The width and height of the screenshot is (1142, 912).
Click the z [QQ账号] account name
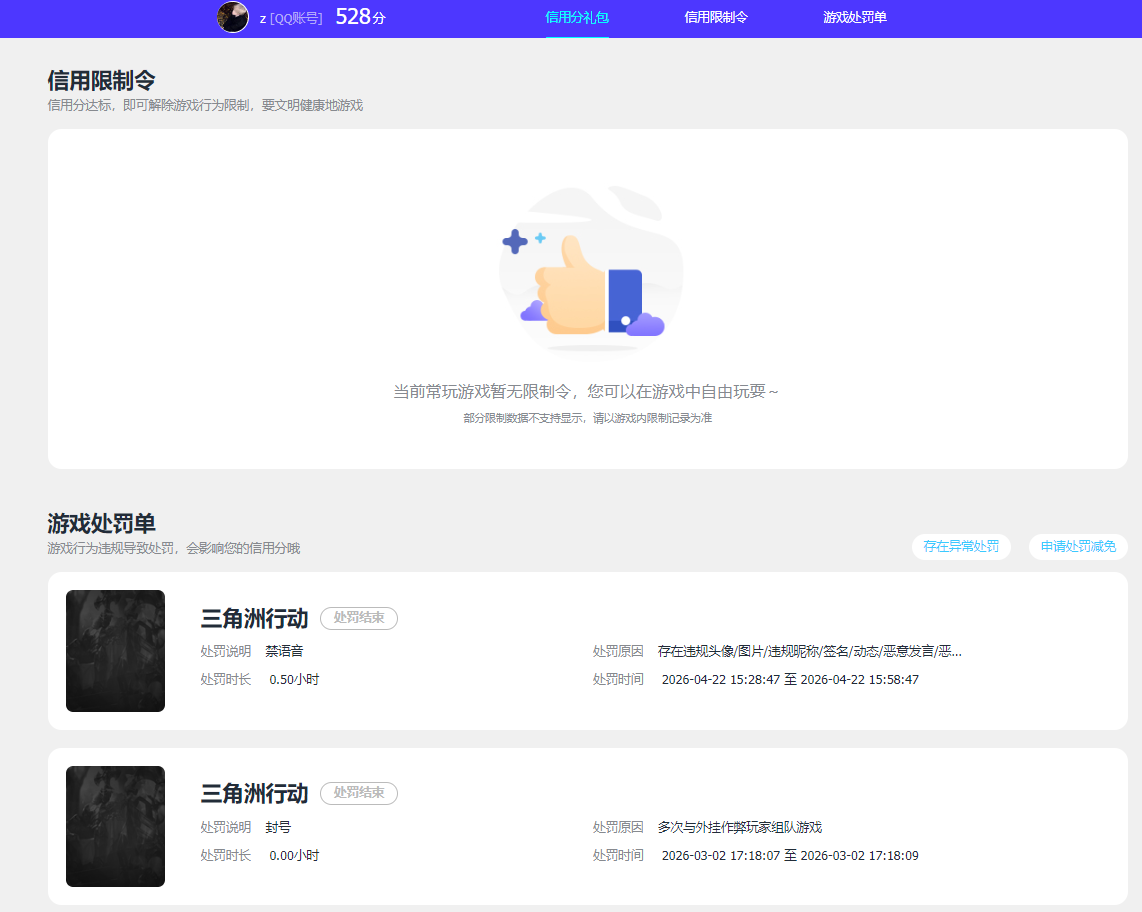[291, 18]
